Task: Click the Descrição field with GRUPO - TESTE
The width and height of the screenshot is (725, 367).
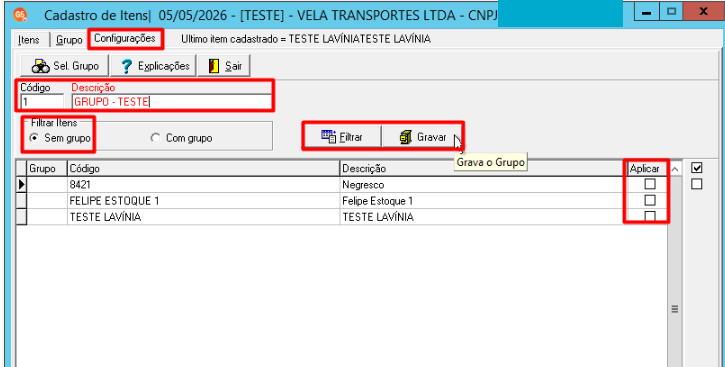Action: tap(172, 102)
